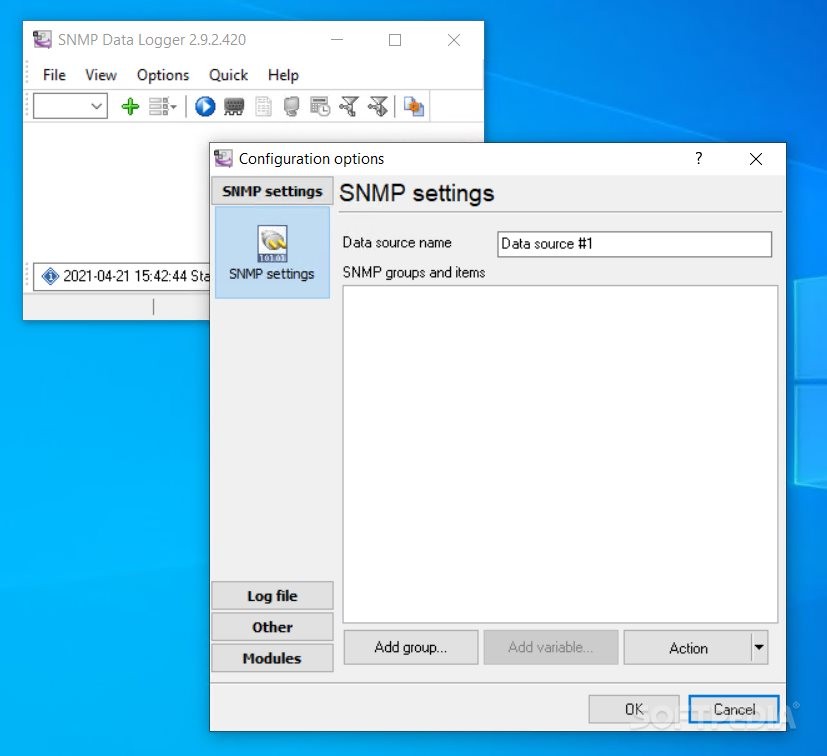
Task: Click the SNMP settings icon in sidebar
Action: tap(272, 253)
